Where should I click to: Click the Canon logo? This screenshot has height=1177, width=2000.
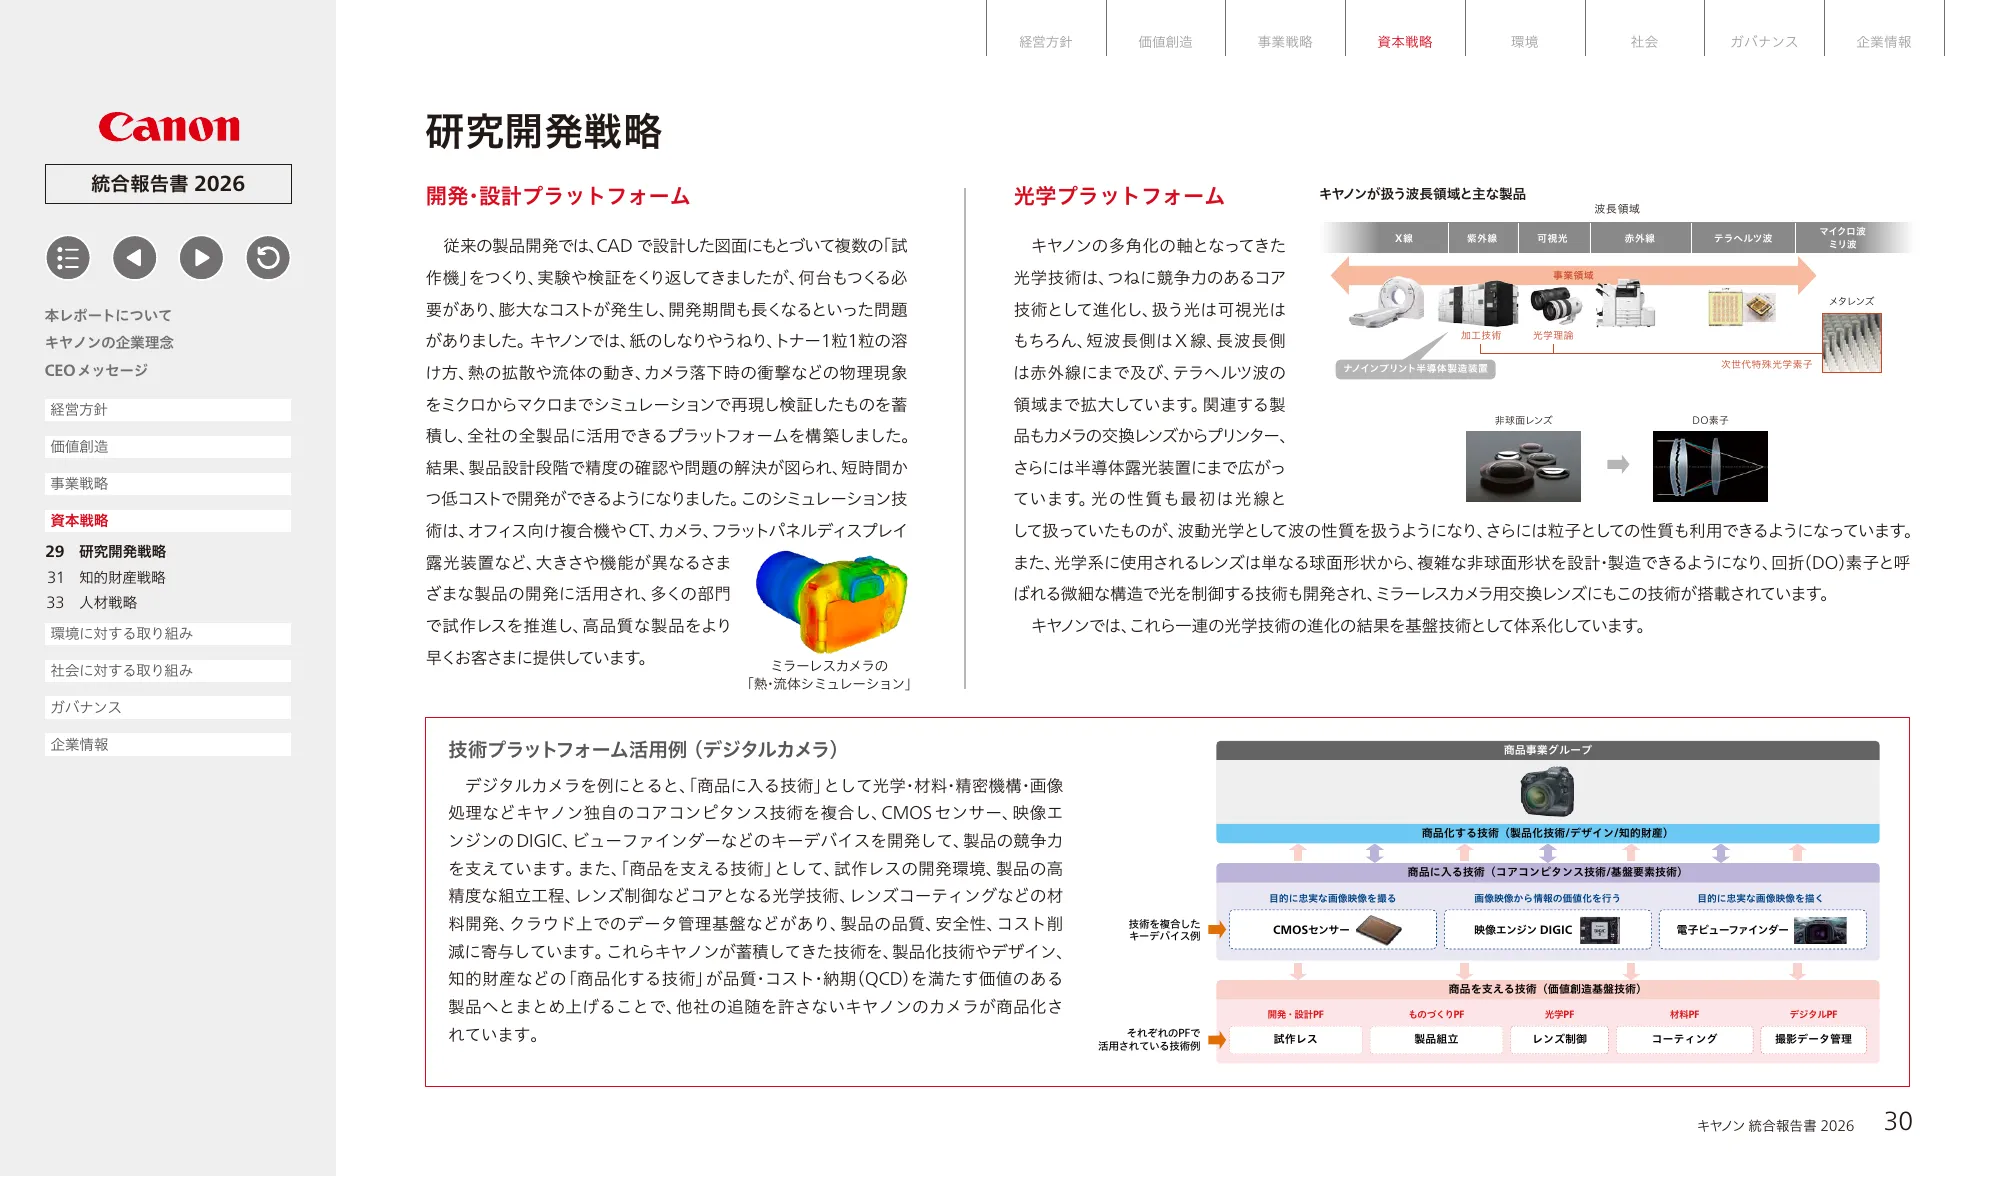pos(169,127)
